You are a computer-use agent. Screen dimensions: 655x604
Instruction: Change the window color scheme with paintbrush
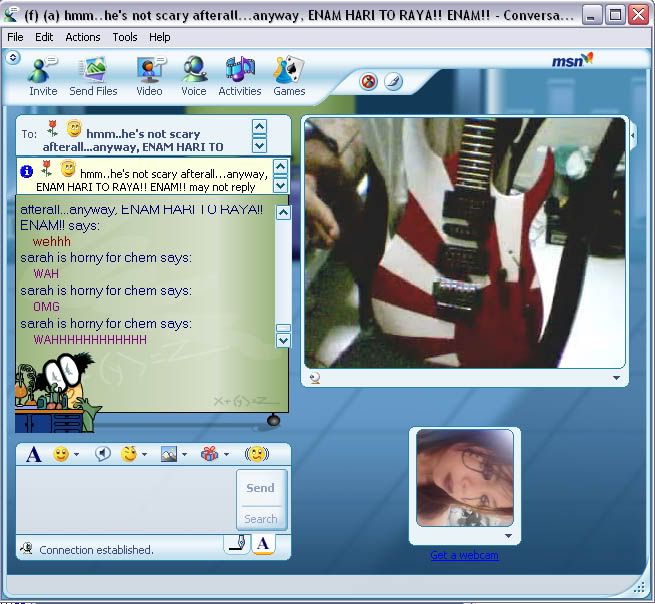[393, 82]
